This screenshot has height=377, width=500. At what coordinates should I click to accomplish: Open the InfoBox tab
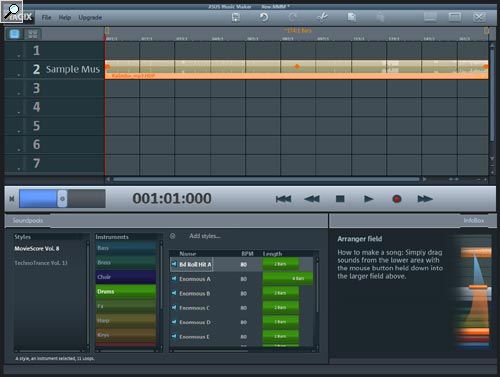[x=474, y=221]
